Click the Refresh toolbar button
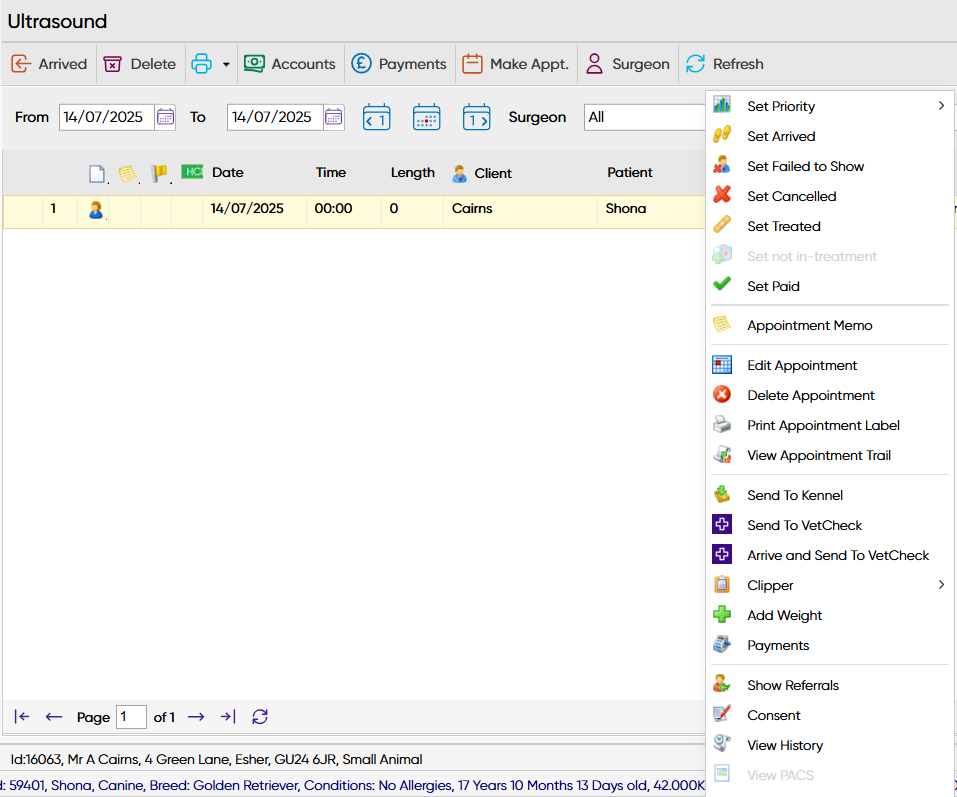This screenshot has width=957, height=797. click(x=724, y=64)
